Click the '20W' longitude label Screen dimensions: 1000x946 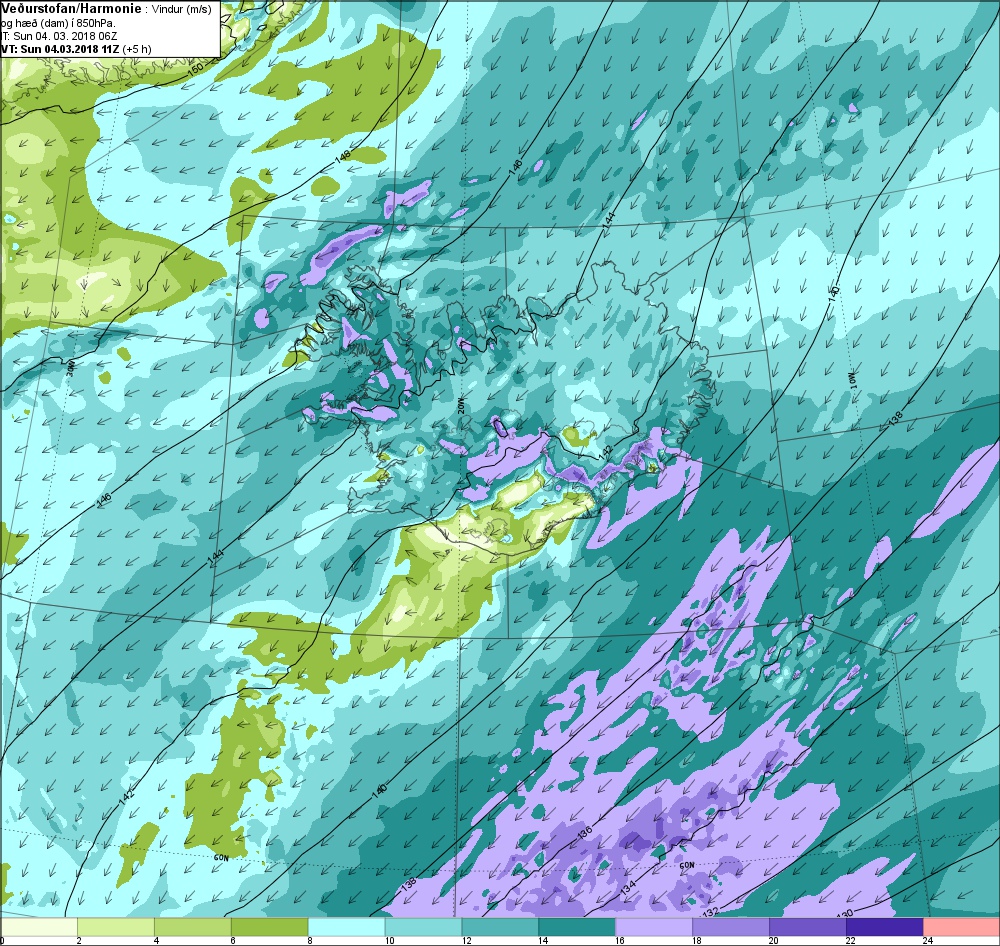tap(461, 406)
